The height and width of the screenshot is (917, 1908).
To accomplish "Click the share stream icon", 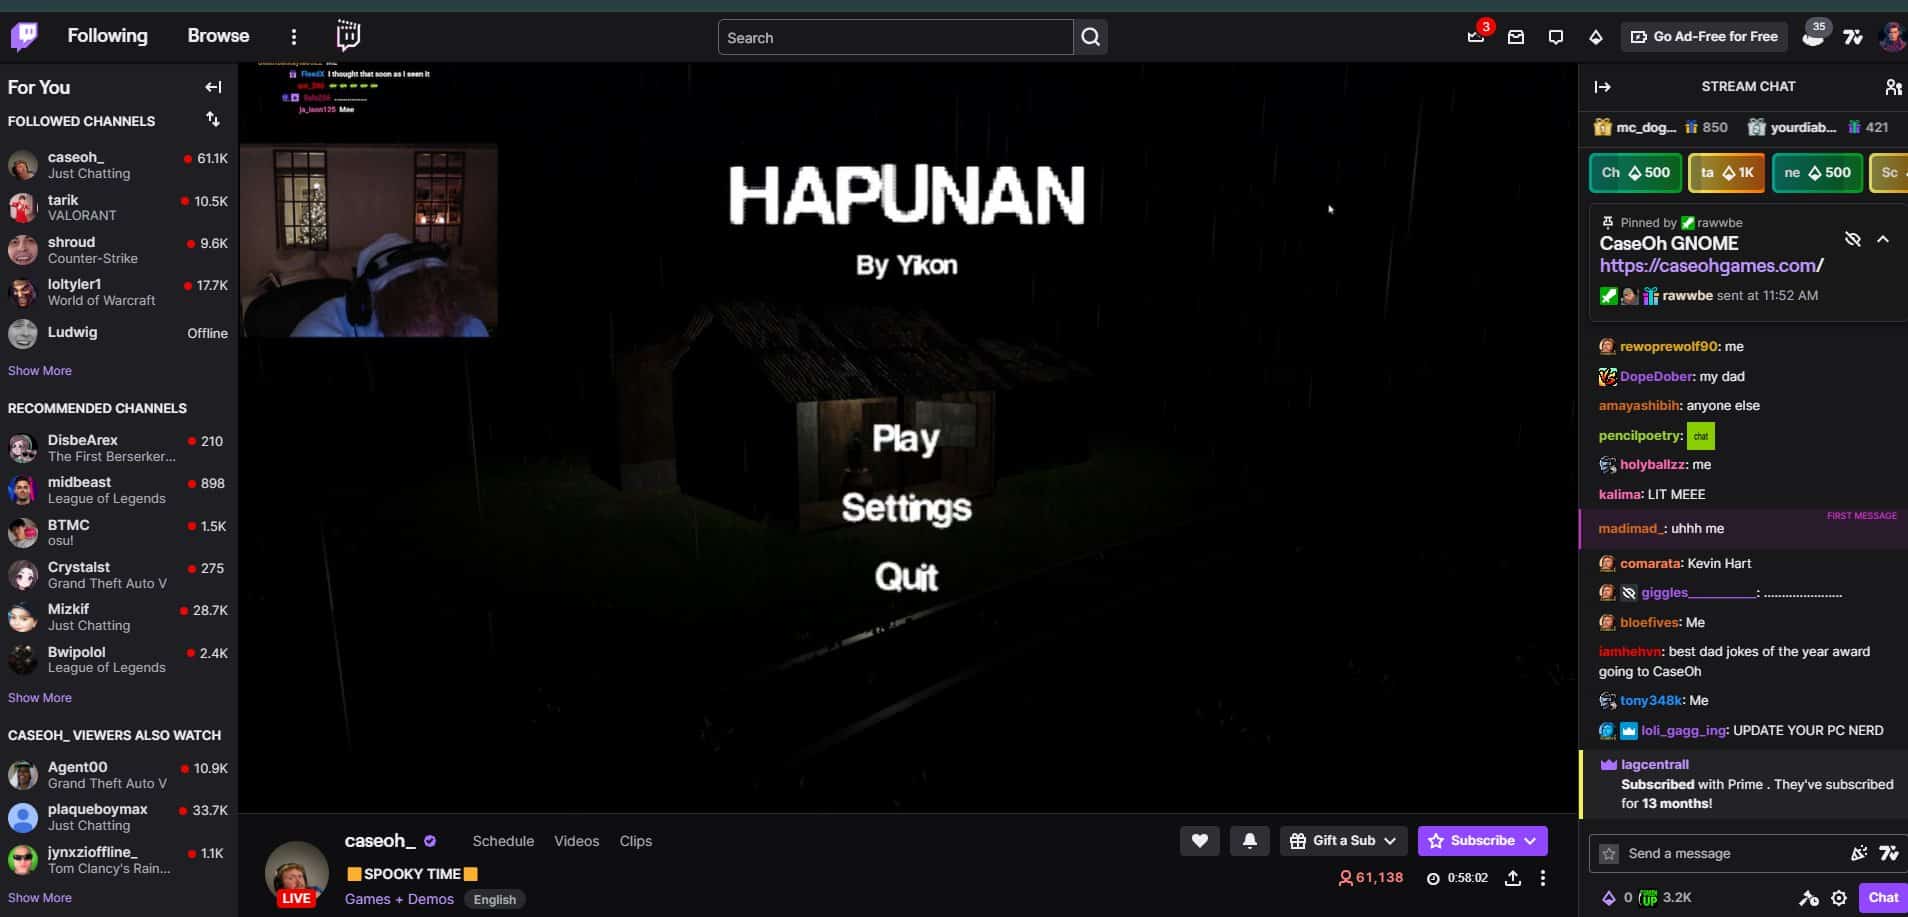I will click(x=1513, y=878).
